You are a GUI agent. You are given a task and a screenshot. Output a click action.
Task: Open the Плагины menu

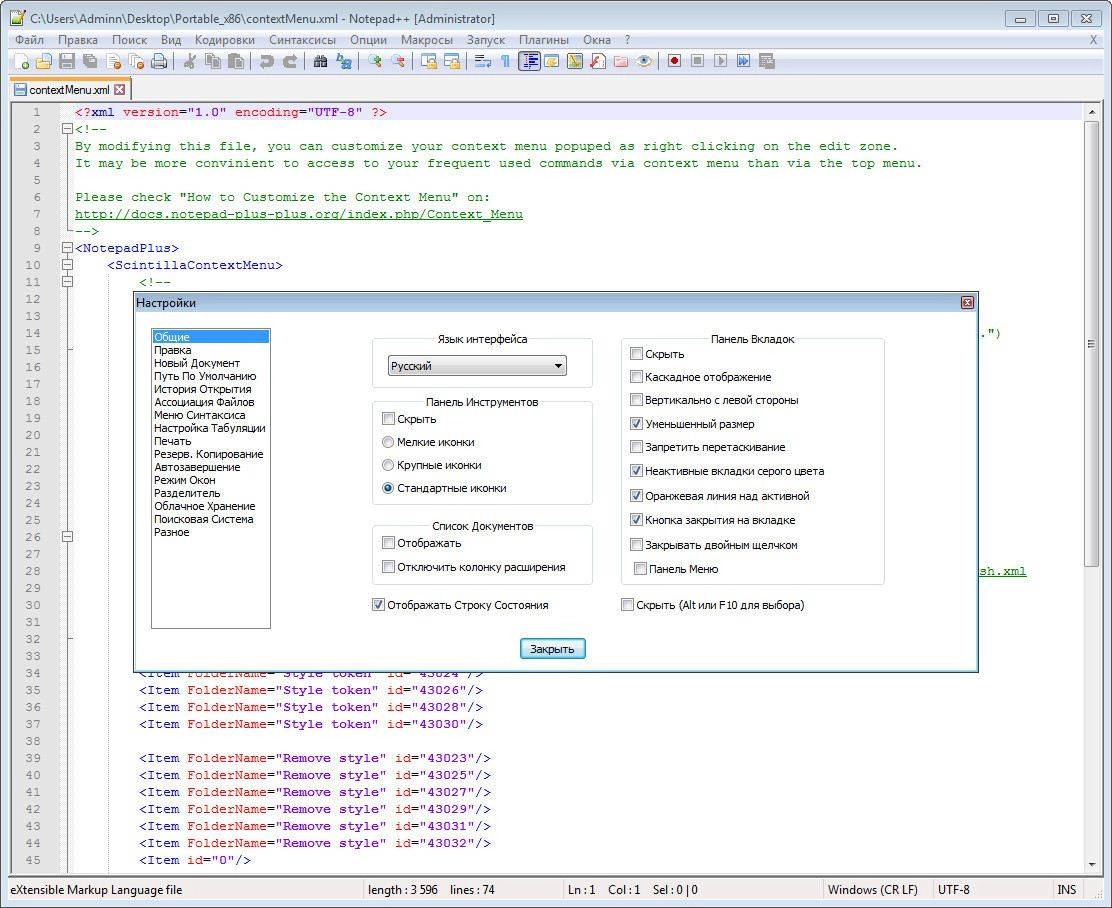point(544,40)
